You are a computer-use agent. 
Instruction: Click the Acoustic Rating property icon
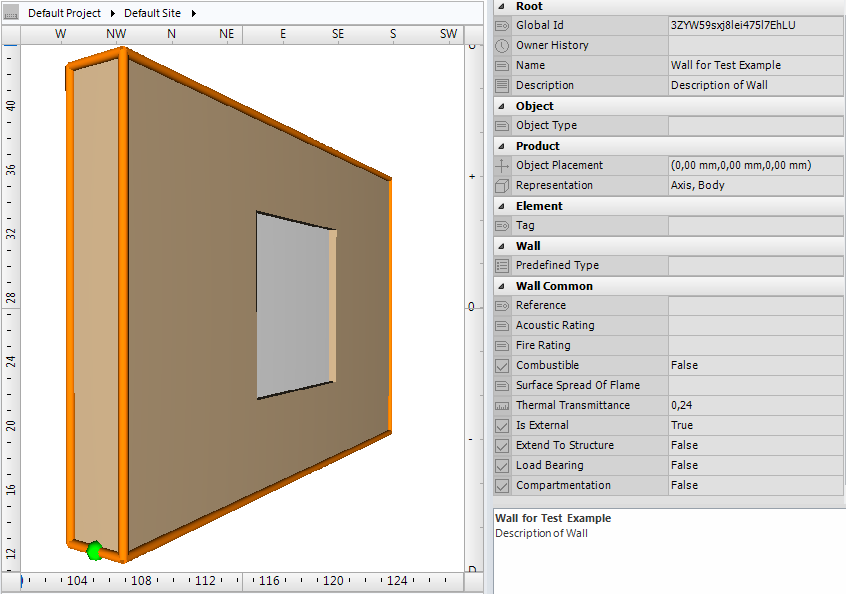(502, 325)
